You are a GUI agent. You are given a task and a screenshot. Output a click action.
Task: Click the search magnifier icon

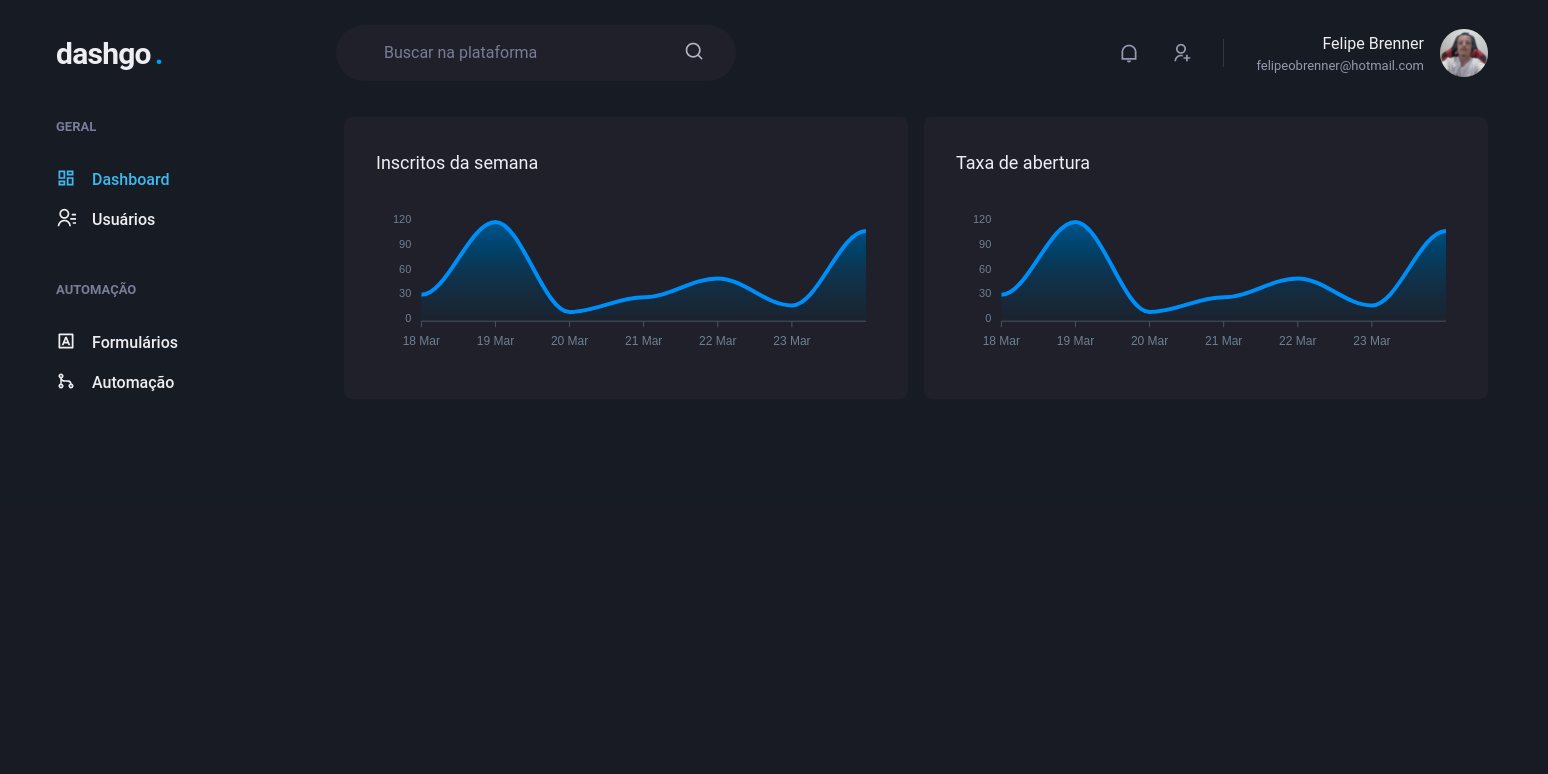(693, 50)
